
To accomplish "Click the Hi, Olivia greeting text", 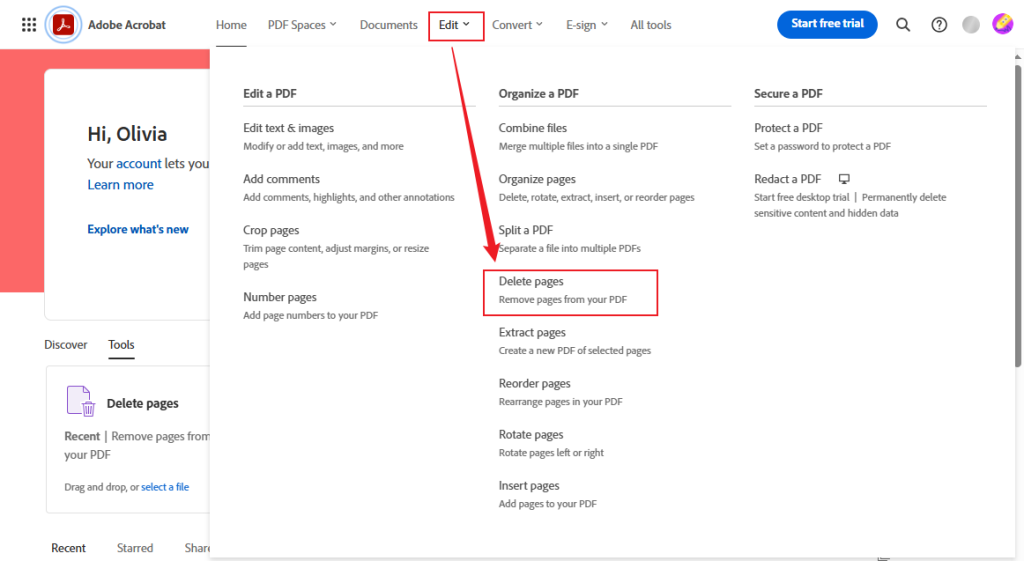I will click(x=127, y=134).
